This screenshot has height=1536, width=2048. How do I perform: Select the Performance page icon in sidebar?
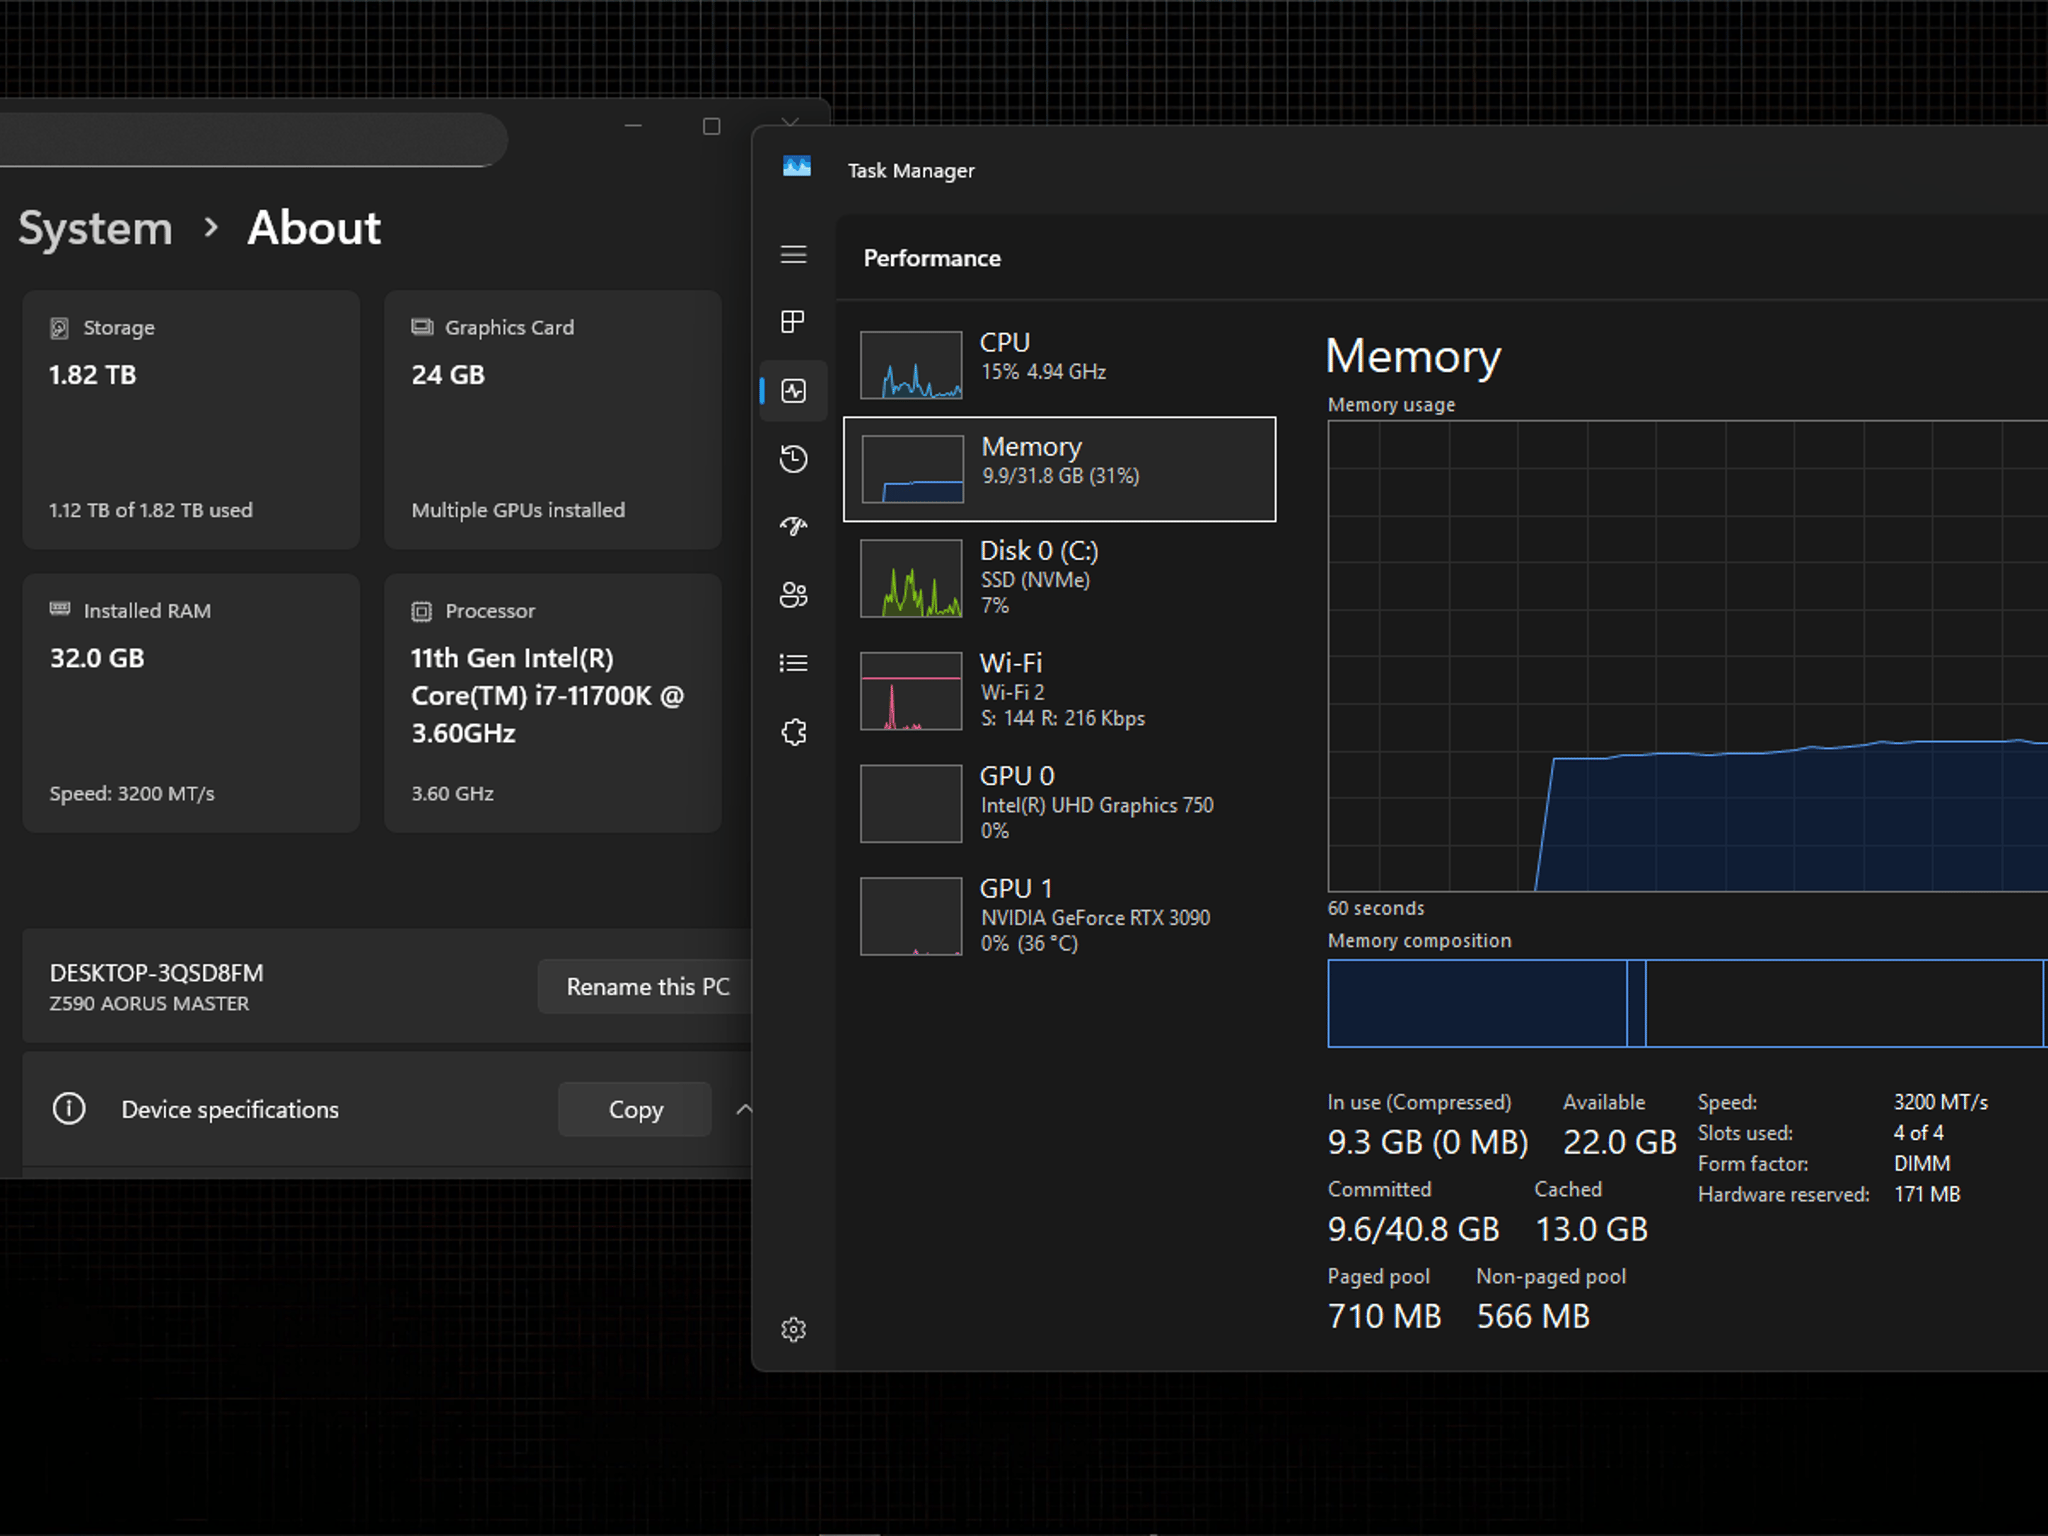pyautogui.click(x=793, y=391)
